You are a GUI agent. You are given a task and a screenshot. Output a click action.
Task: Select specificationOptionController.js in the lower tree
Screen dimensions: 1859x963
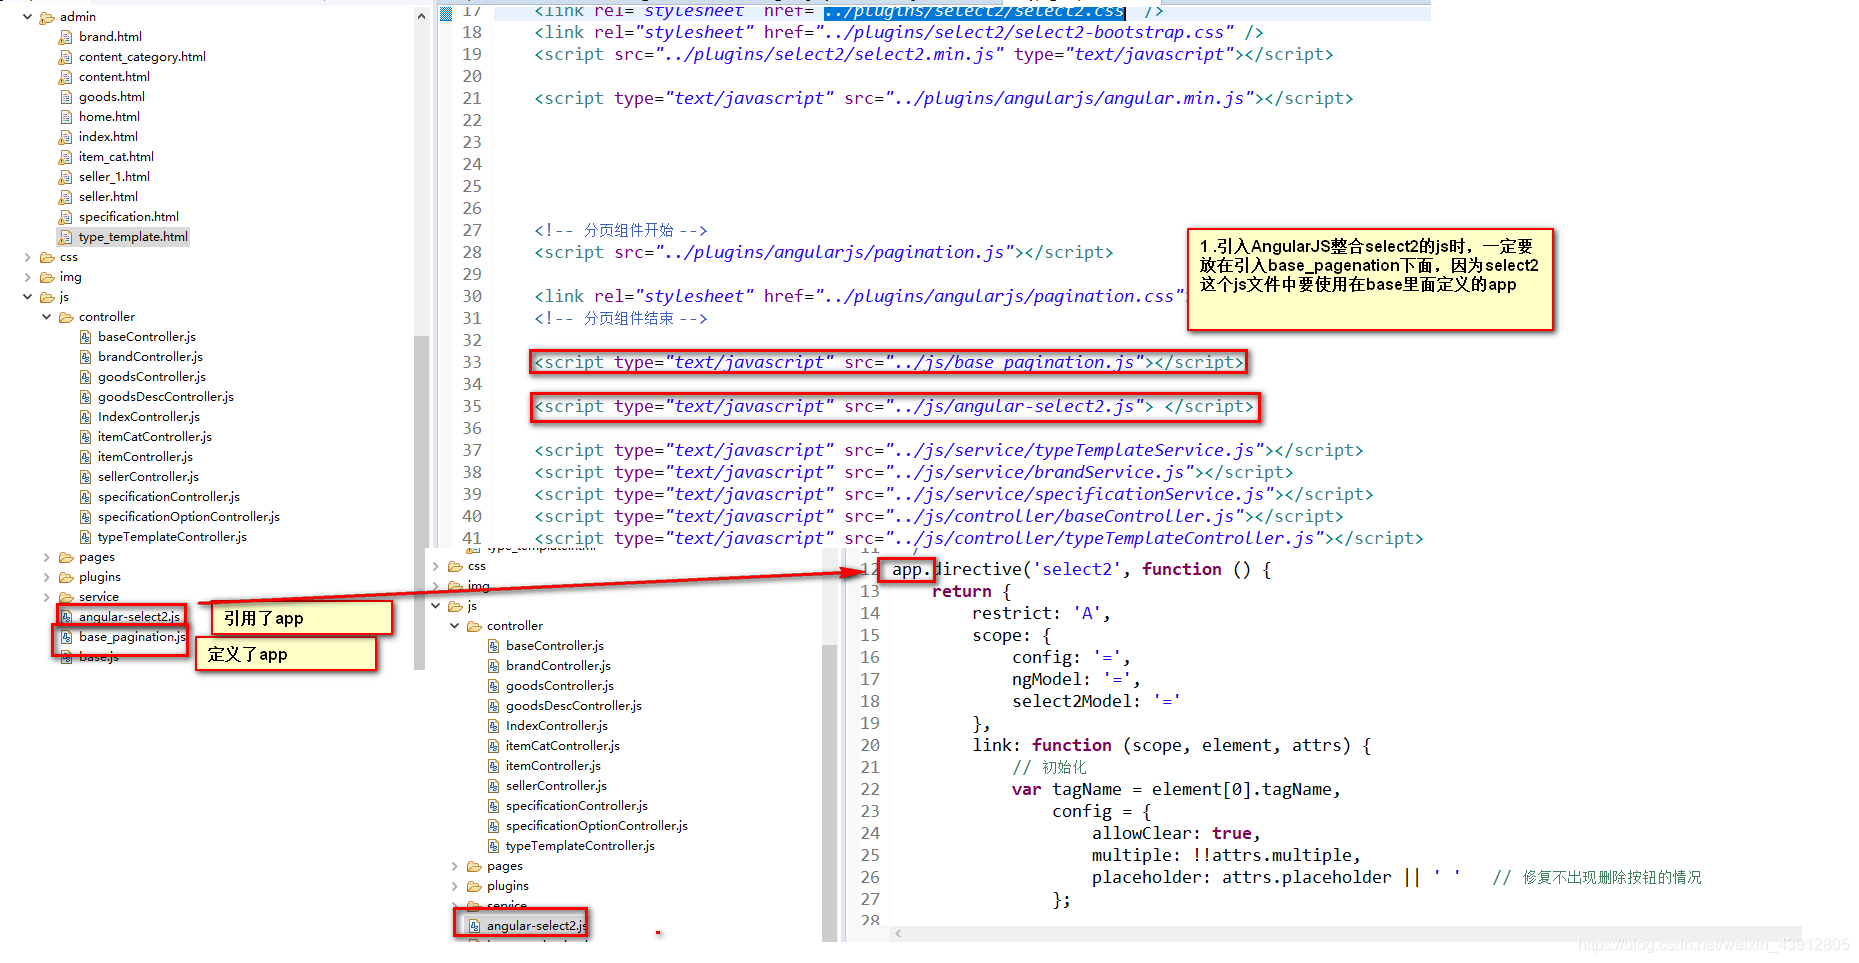597,826
